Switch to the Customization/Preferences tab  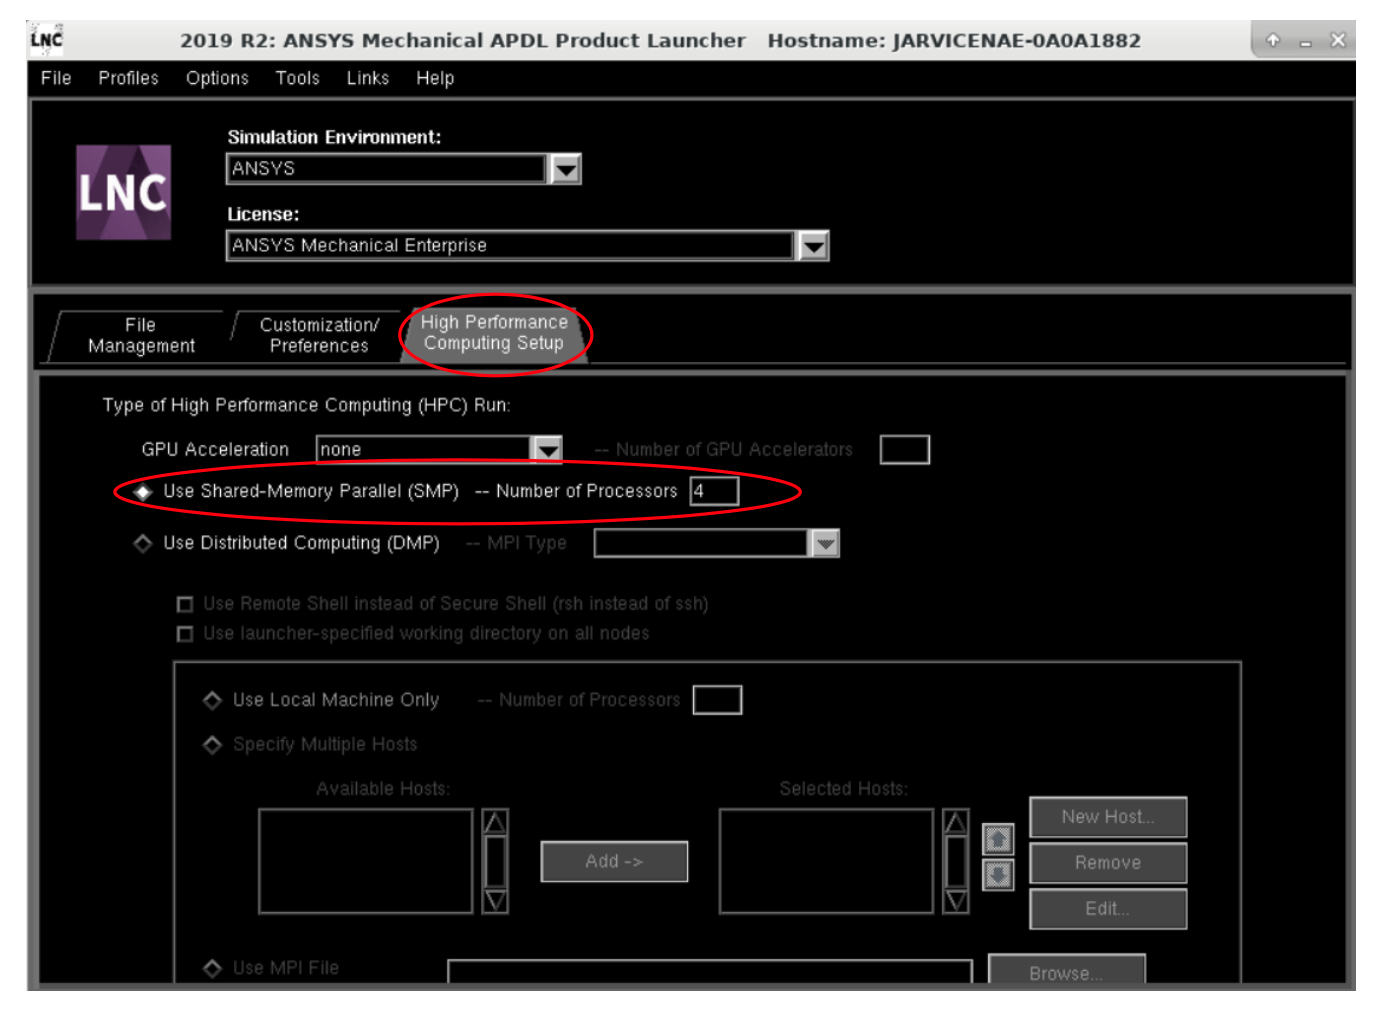tap(319, 336)
